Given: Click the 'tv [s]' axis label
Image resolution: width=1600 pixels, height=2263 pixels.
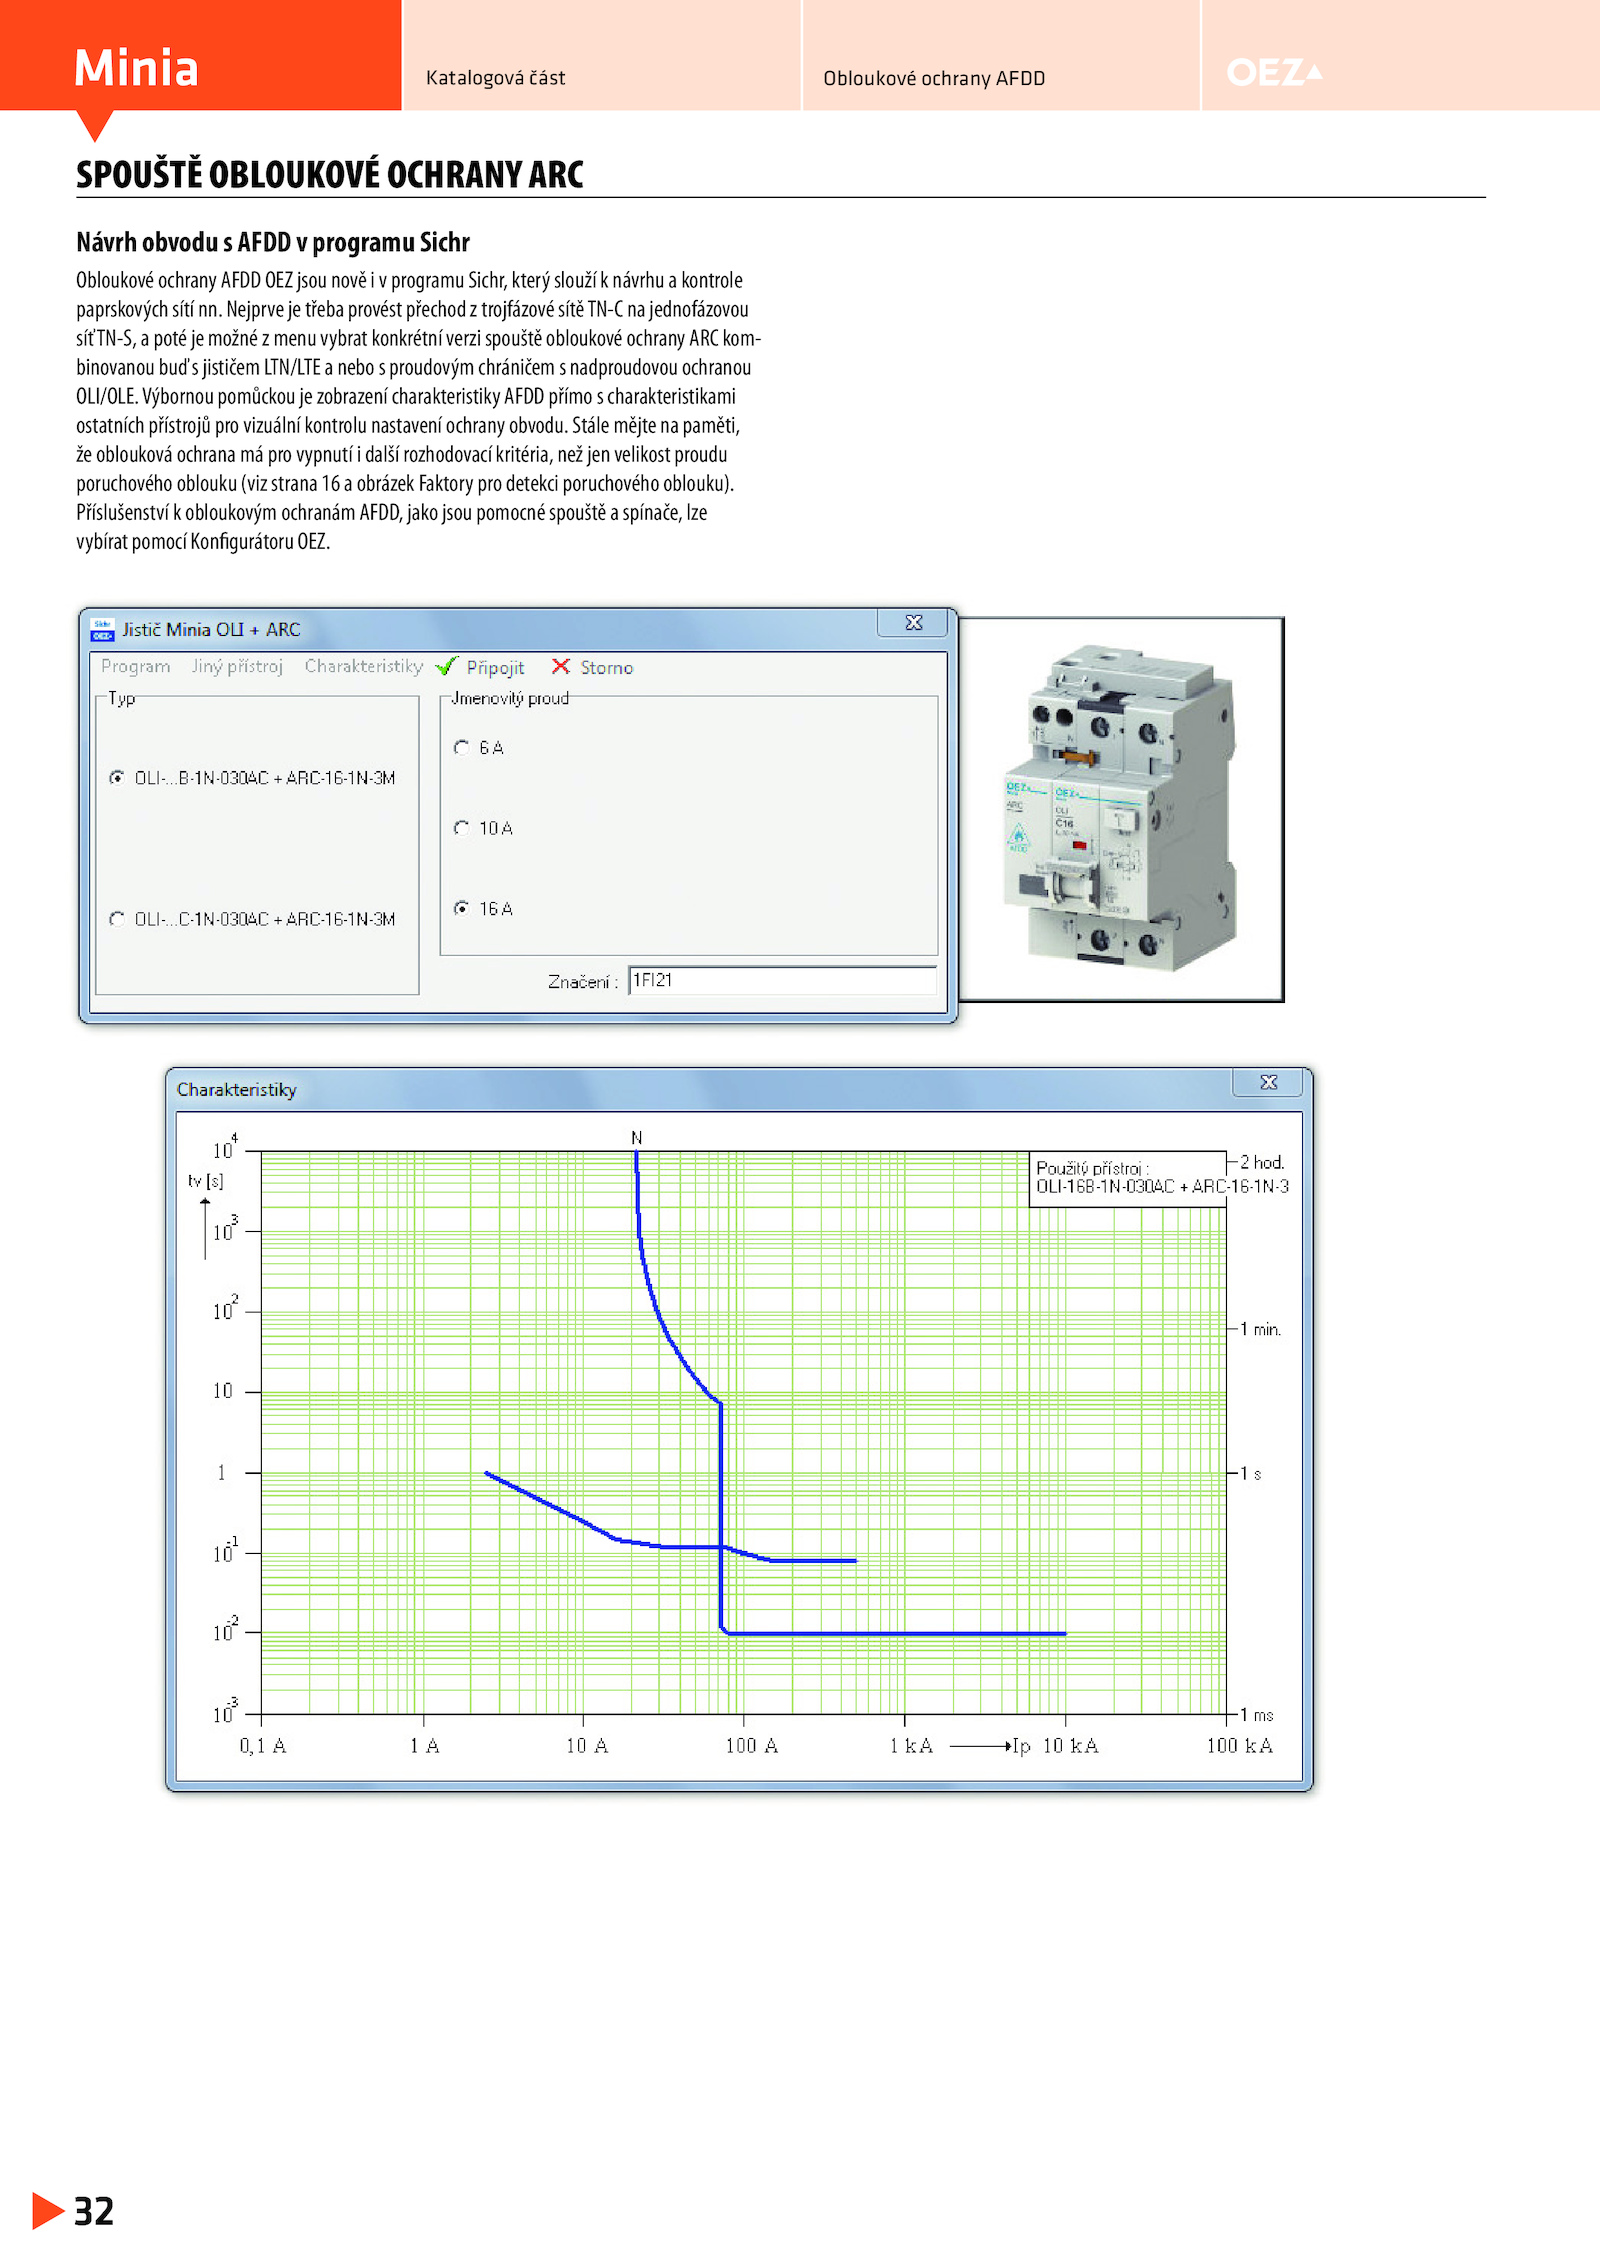Looking at the screenshot, I should coord(206,1181).
